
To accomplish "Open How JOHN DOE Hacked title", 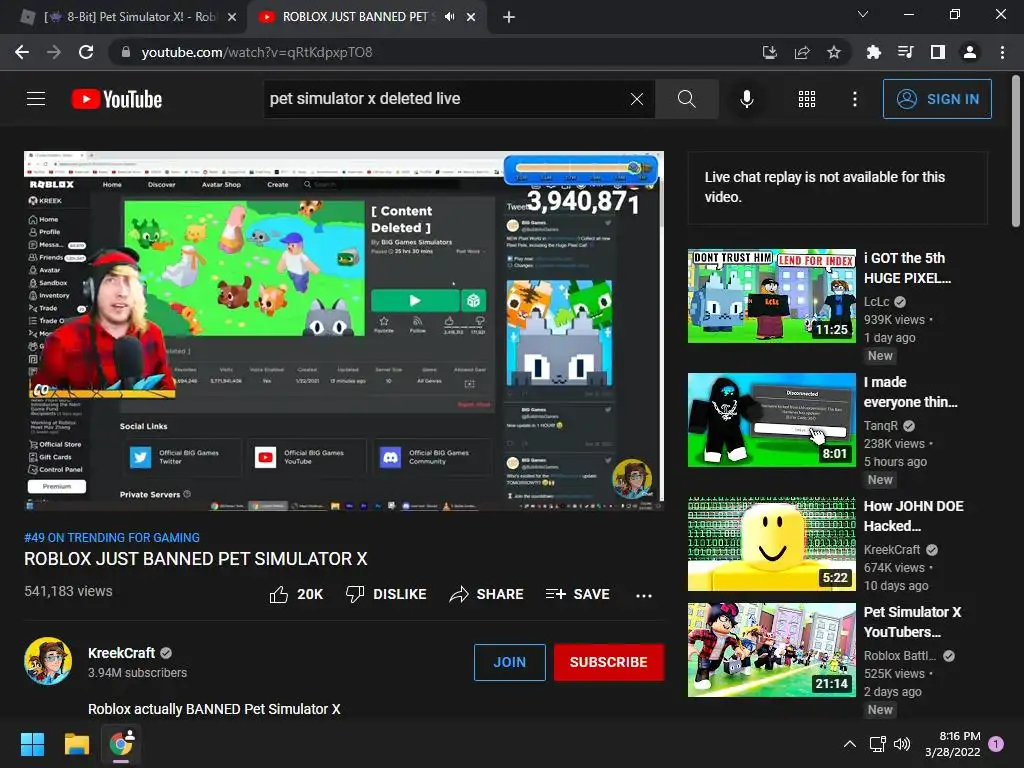I will 913,516.
